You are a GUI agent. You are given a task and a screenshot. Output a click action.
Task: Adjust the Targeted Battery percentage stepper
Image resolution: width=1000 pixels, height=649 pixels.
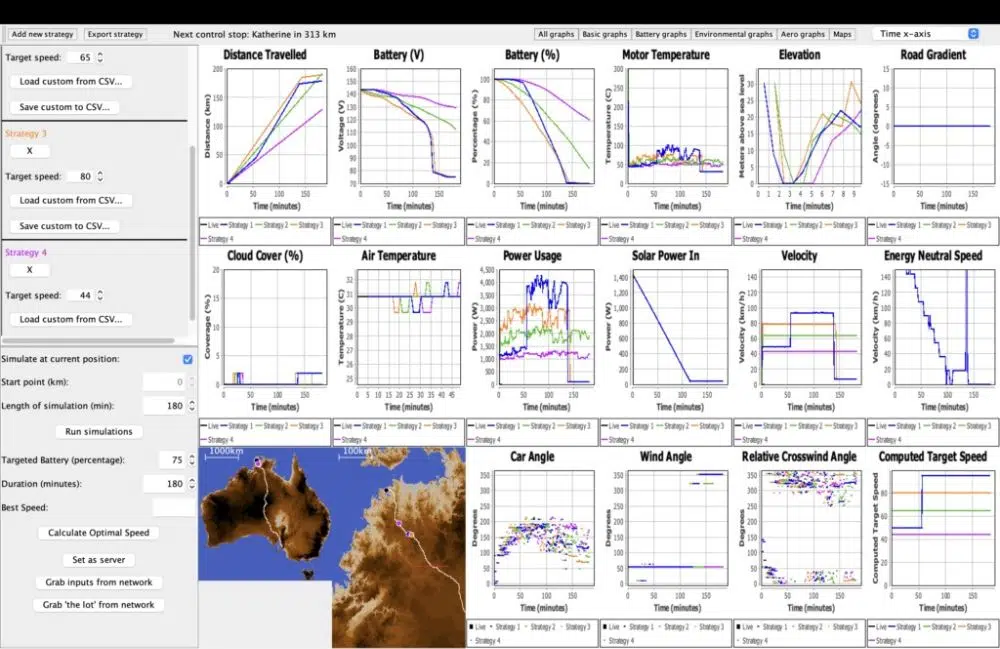(x=187, y=459)
